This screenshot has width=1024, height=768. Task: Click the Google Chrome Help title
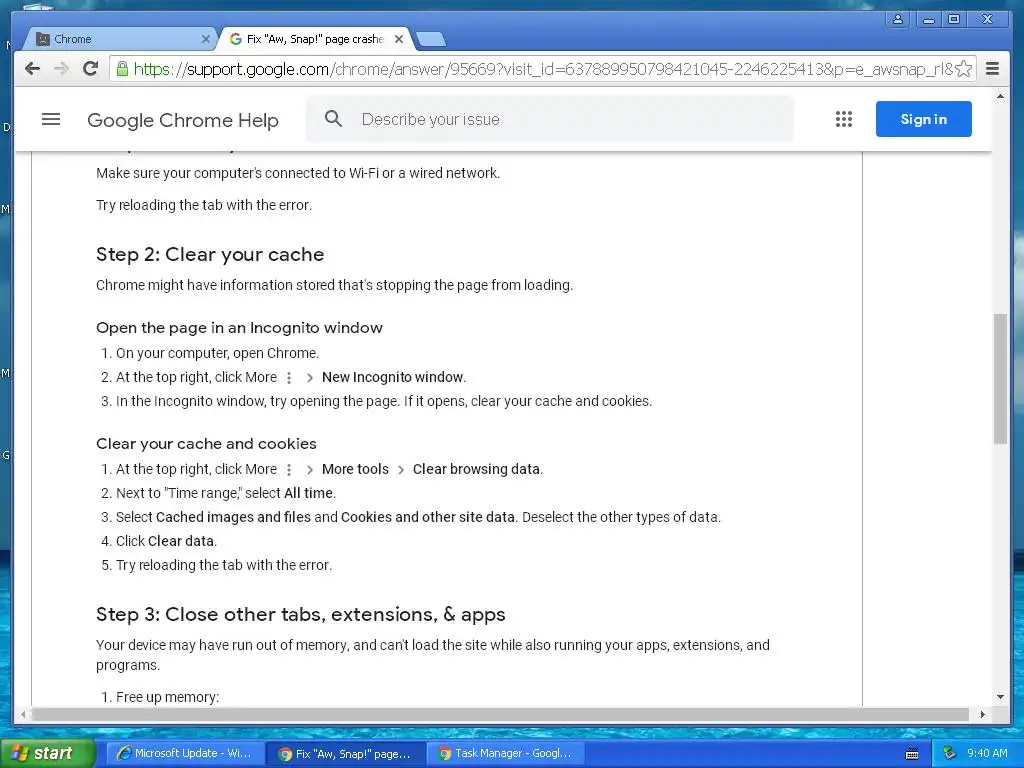coord(183,120)
